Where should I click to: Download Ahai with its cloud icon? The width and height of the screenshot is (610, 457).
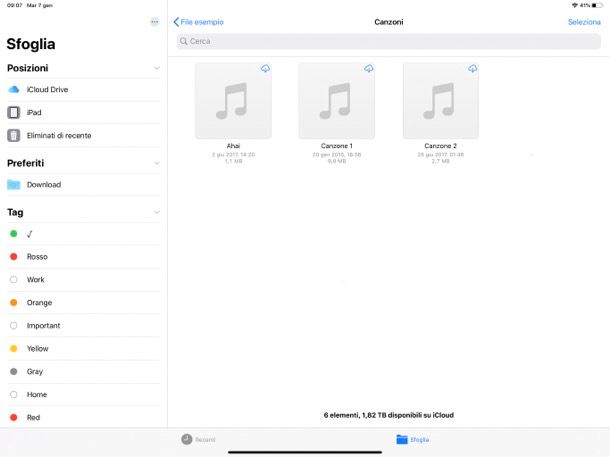coord(265,68)
